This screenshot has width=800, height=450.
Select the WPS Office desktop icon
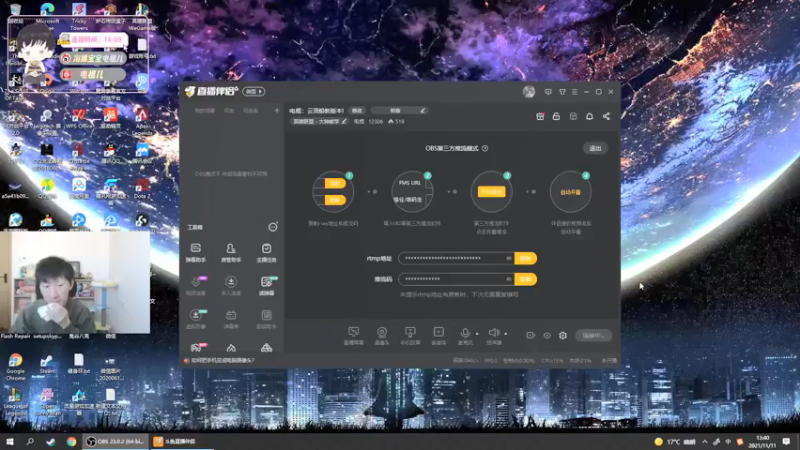79,118
